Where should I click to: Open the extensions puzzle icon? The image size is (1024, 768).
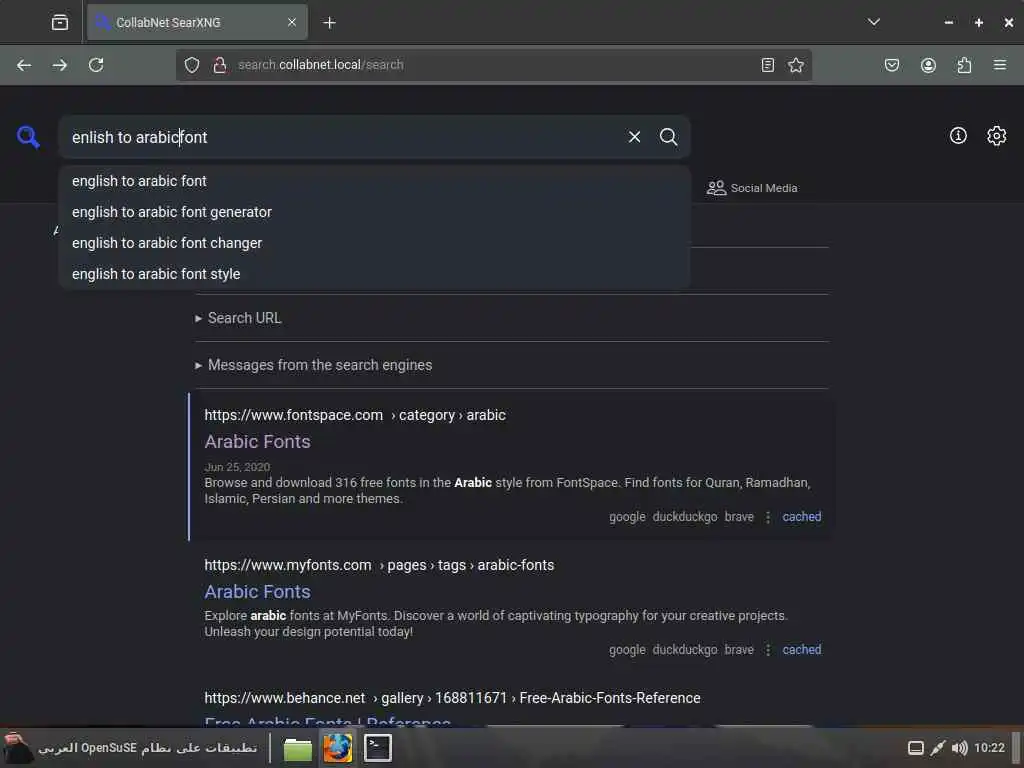964,65
